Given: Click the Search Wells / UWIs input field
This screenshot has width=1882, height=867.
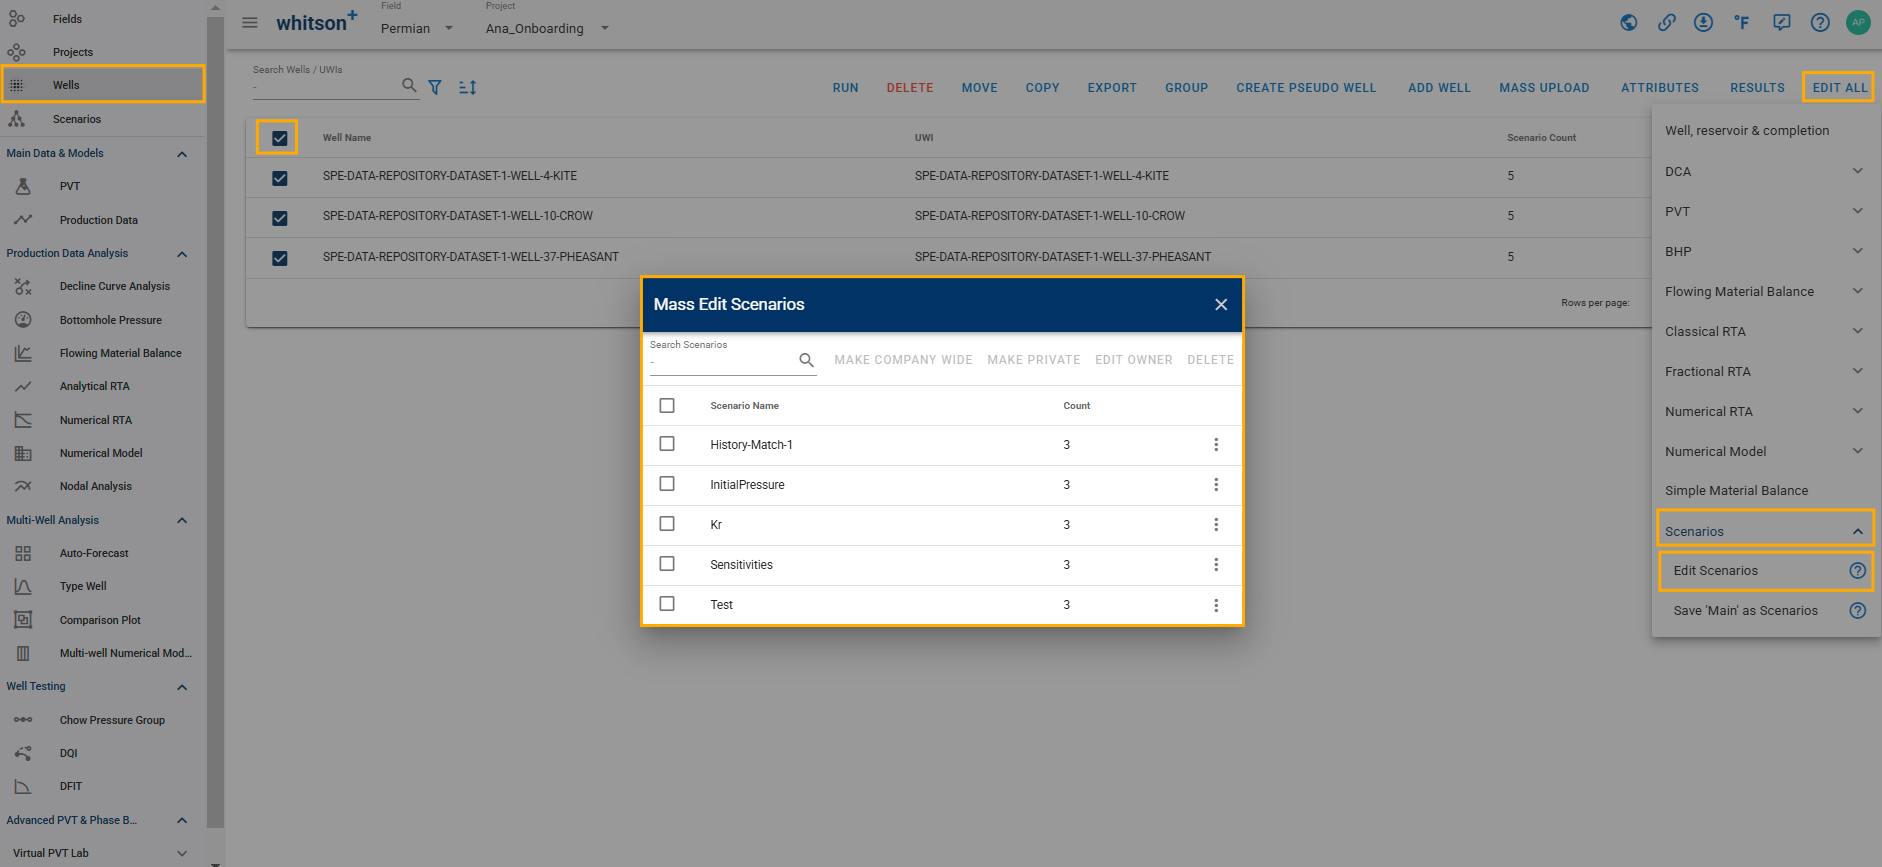Looking at the screenshot, I should pyautogui.click(x=325, y=87).
